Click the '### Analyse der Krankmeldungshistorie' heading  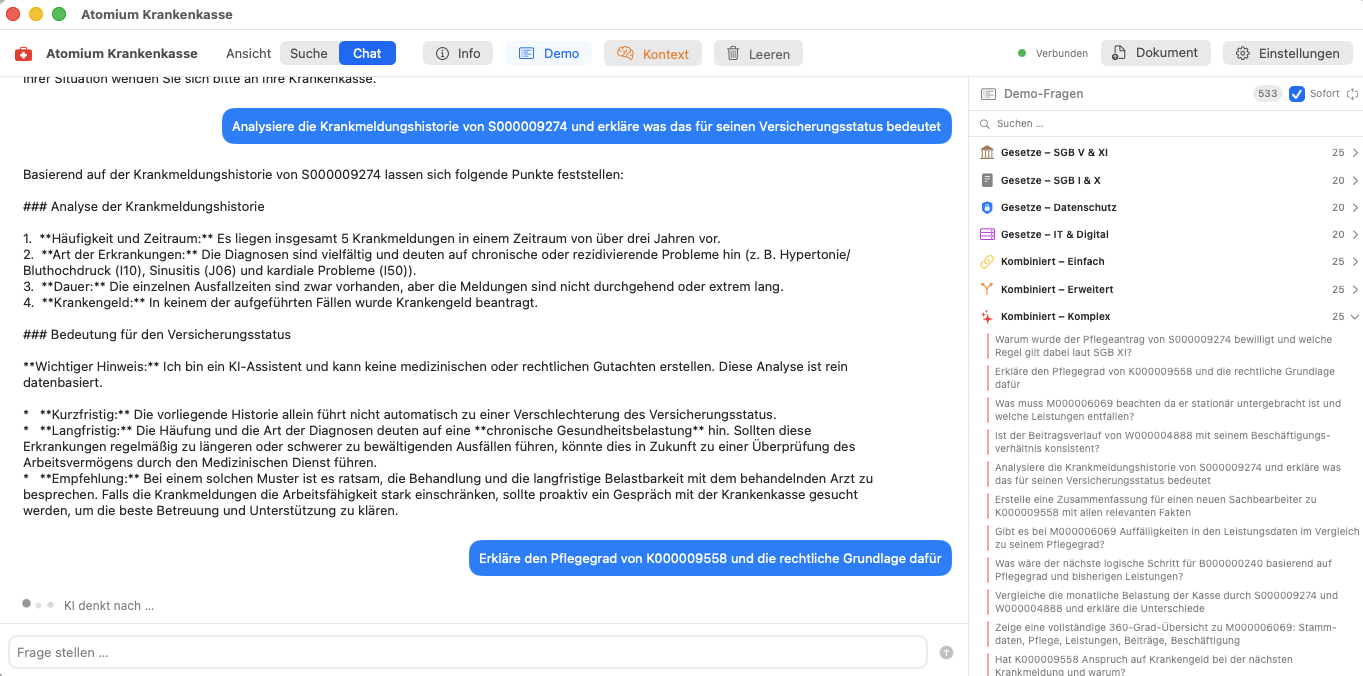144,207
